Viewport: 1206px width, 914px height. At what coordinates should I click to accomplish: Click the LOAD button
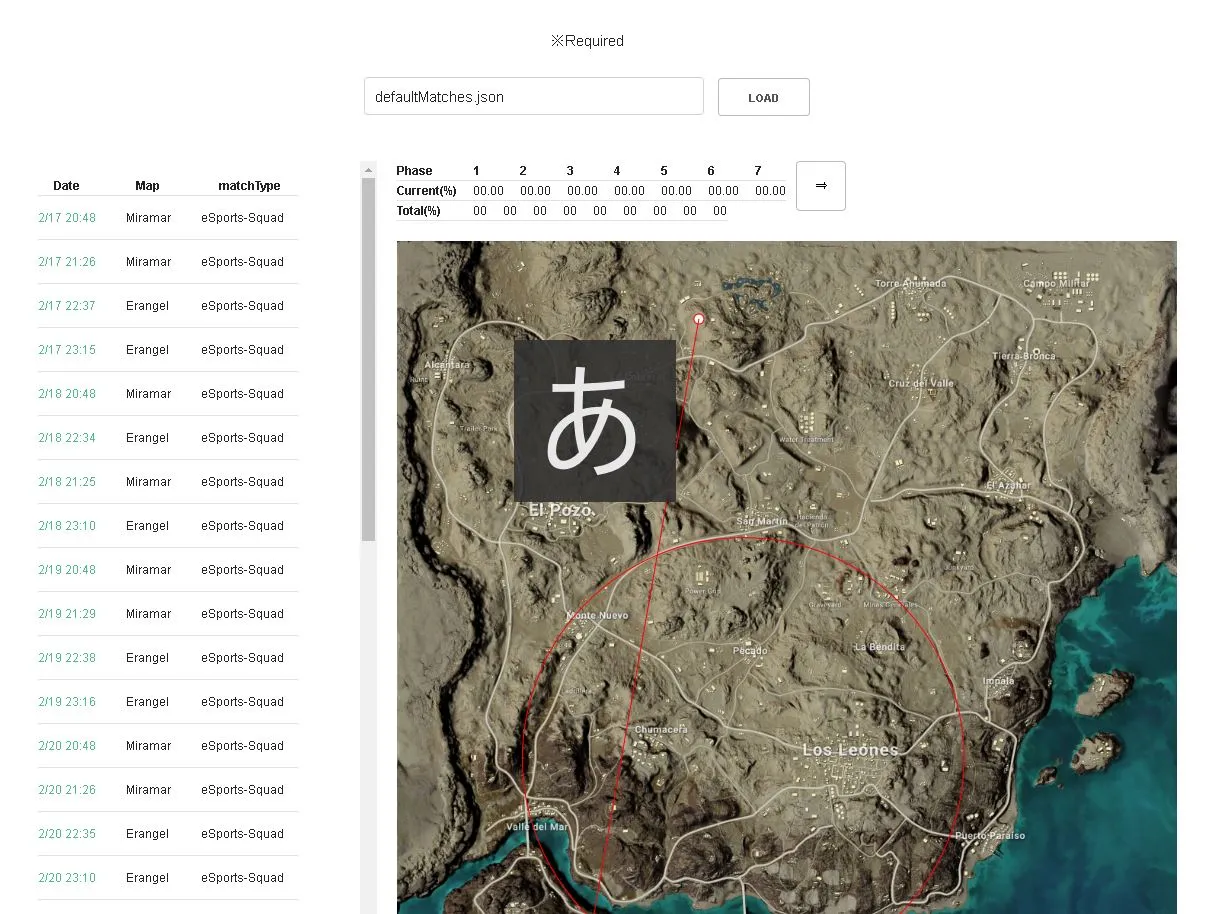(x=763, y=97)
